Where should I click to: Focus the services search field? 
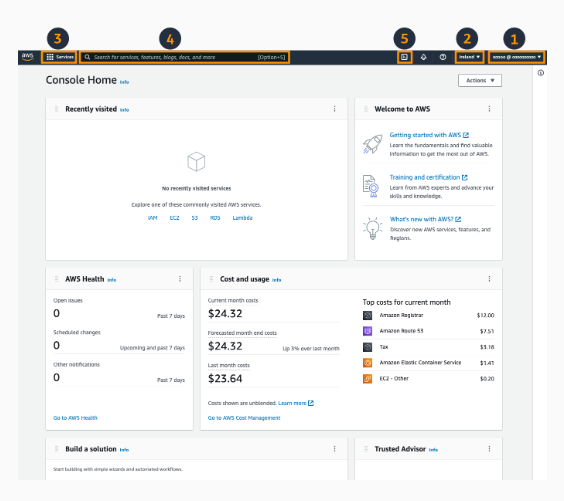[x=184, y=57]
